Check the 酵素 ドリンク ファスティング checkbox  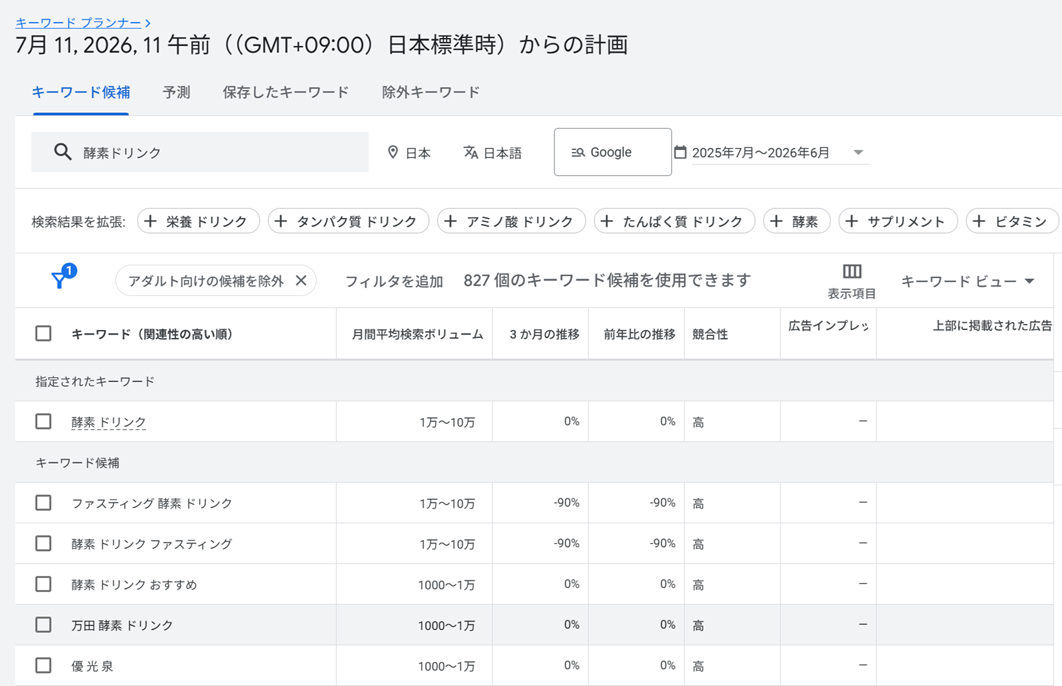[x=43, y=543]
